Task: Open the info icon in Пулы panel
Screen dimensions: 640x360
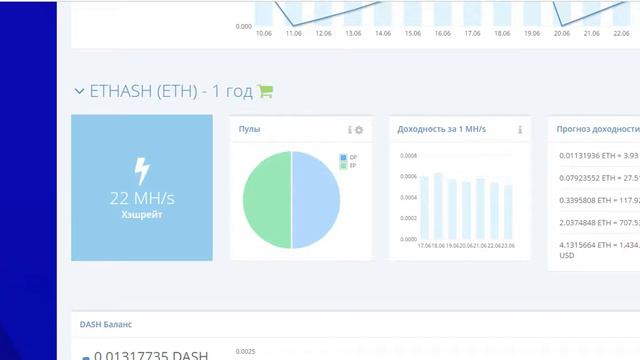Action: [x=349, y=130]
